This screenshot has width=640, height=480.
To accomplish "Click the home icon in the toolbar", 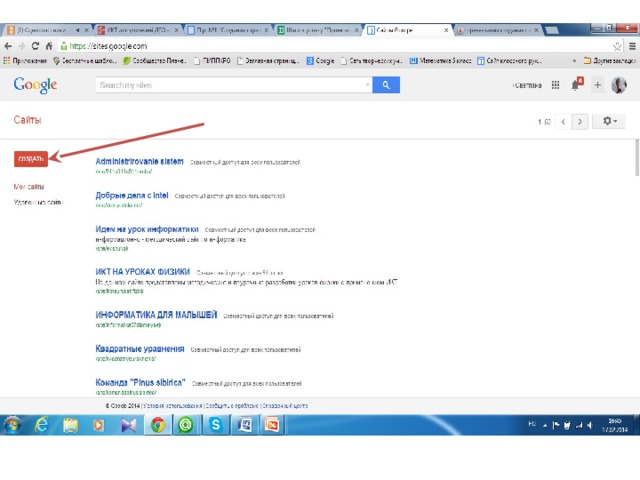I will pos(49,46).
